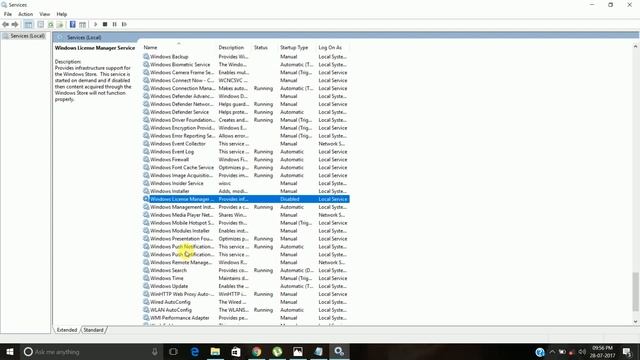Click the Start Service play icon
Viewport: 640px width, 360px height.
click(96, 24)
